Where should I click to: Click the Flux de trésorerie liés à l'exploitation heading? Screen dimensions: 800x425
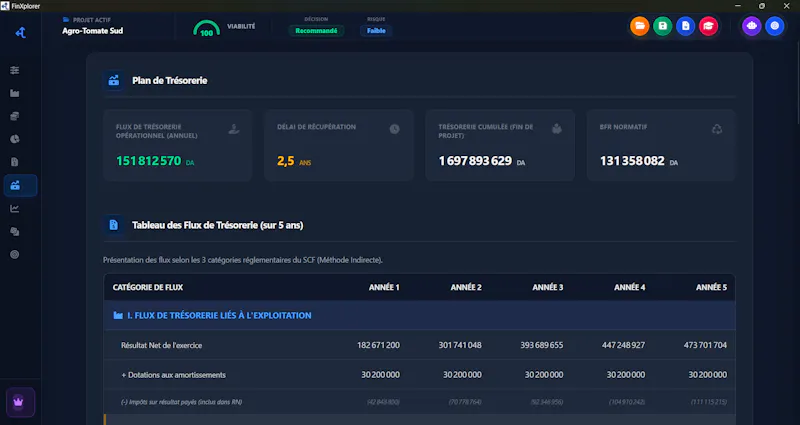tap(219, 315)
